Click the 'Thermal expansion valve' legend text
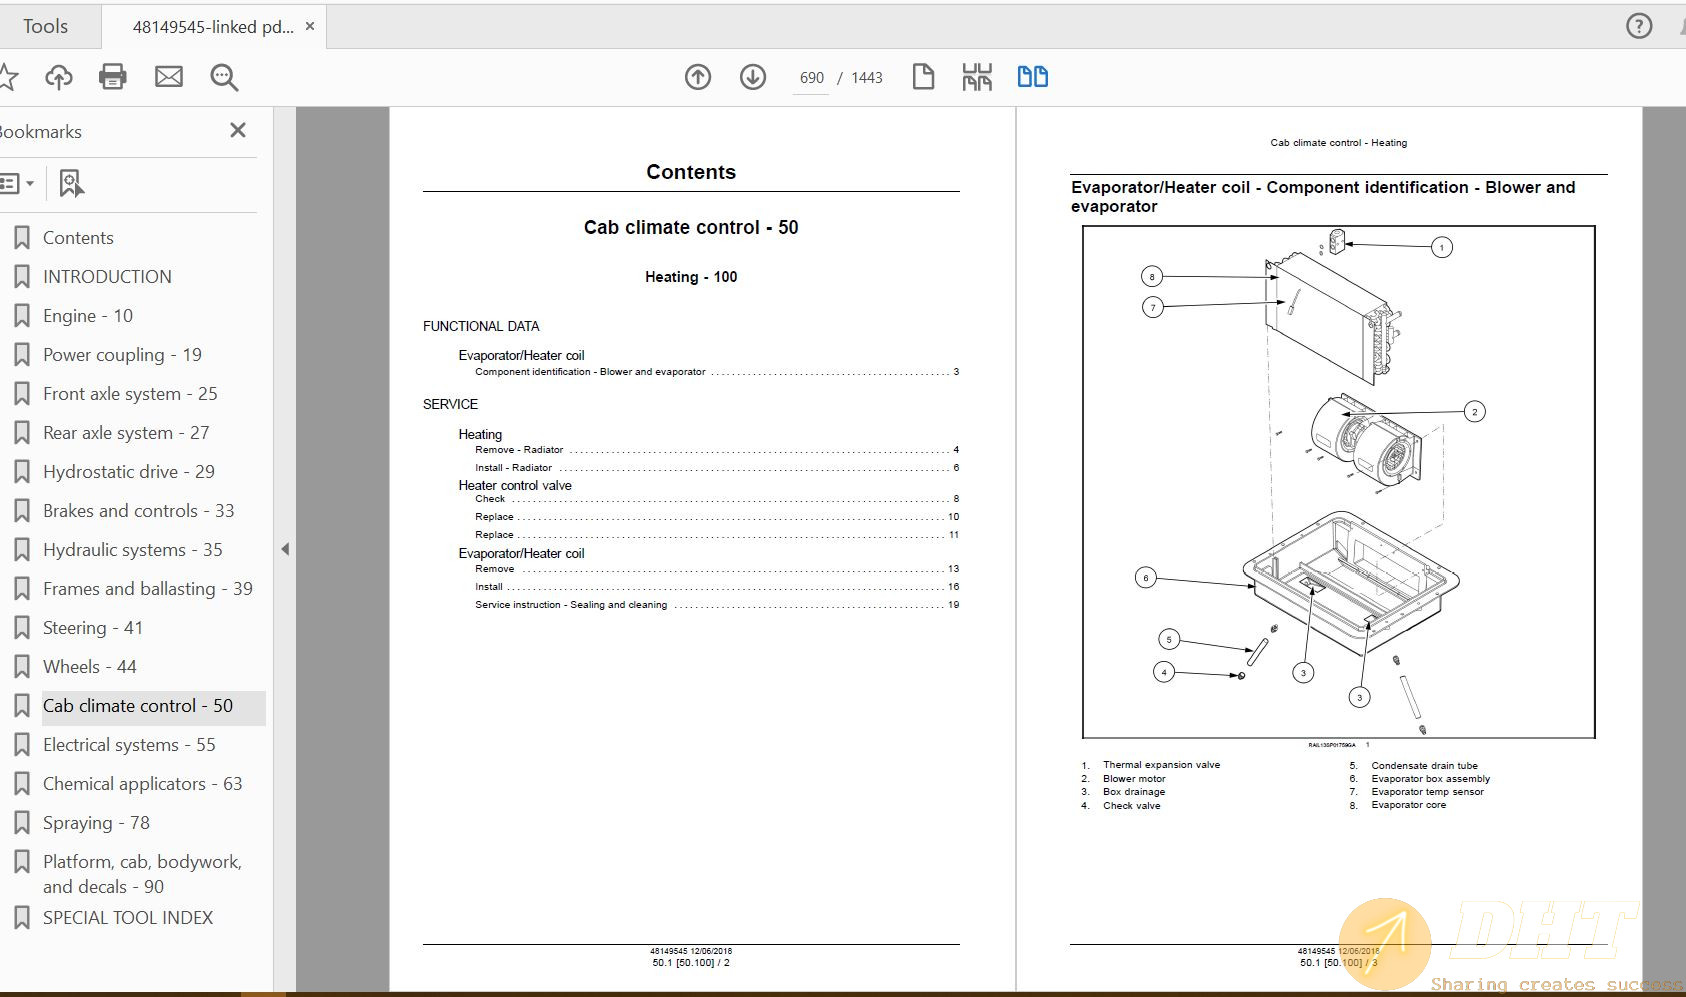1686x997 pixels. (1161, 765)
